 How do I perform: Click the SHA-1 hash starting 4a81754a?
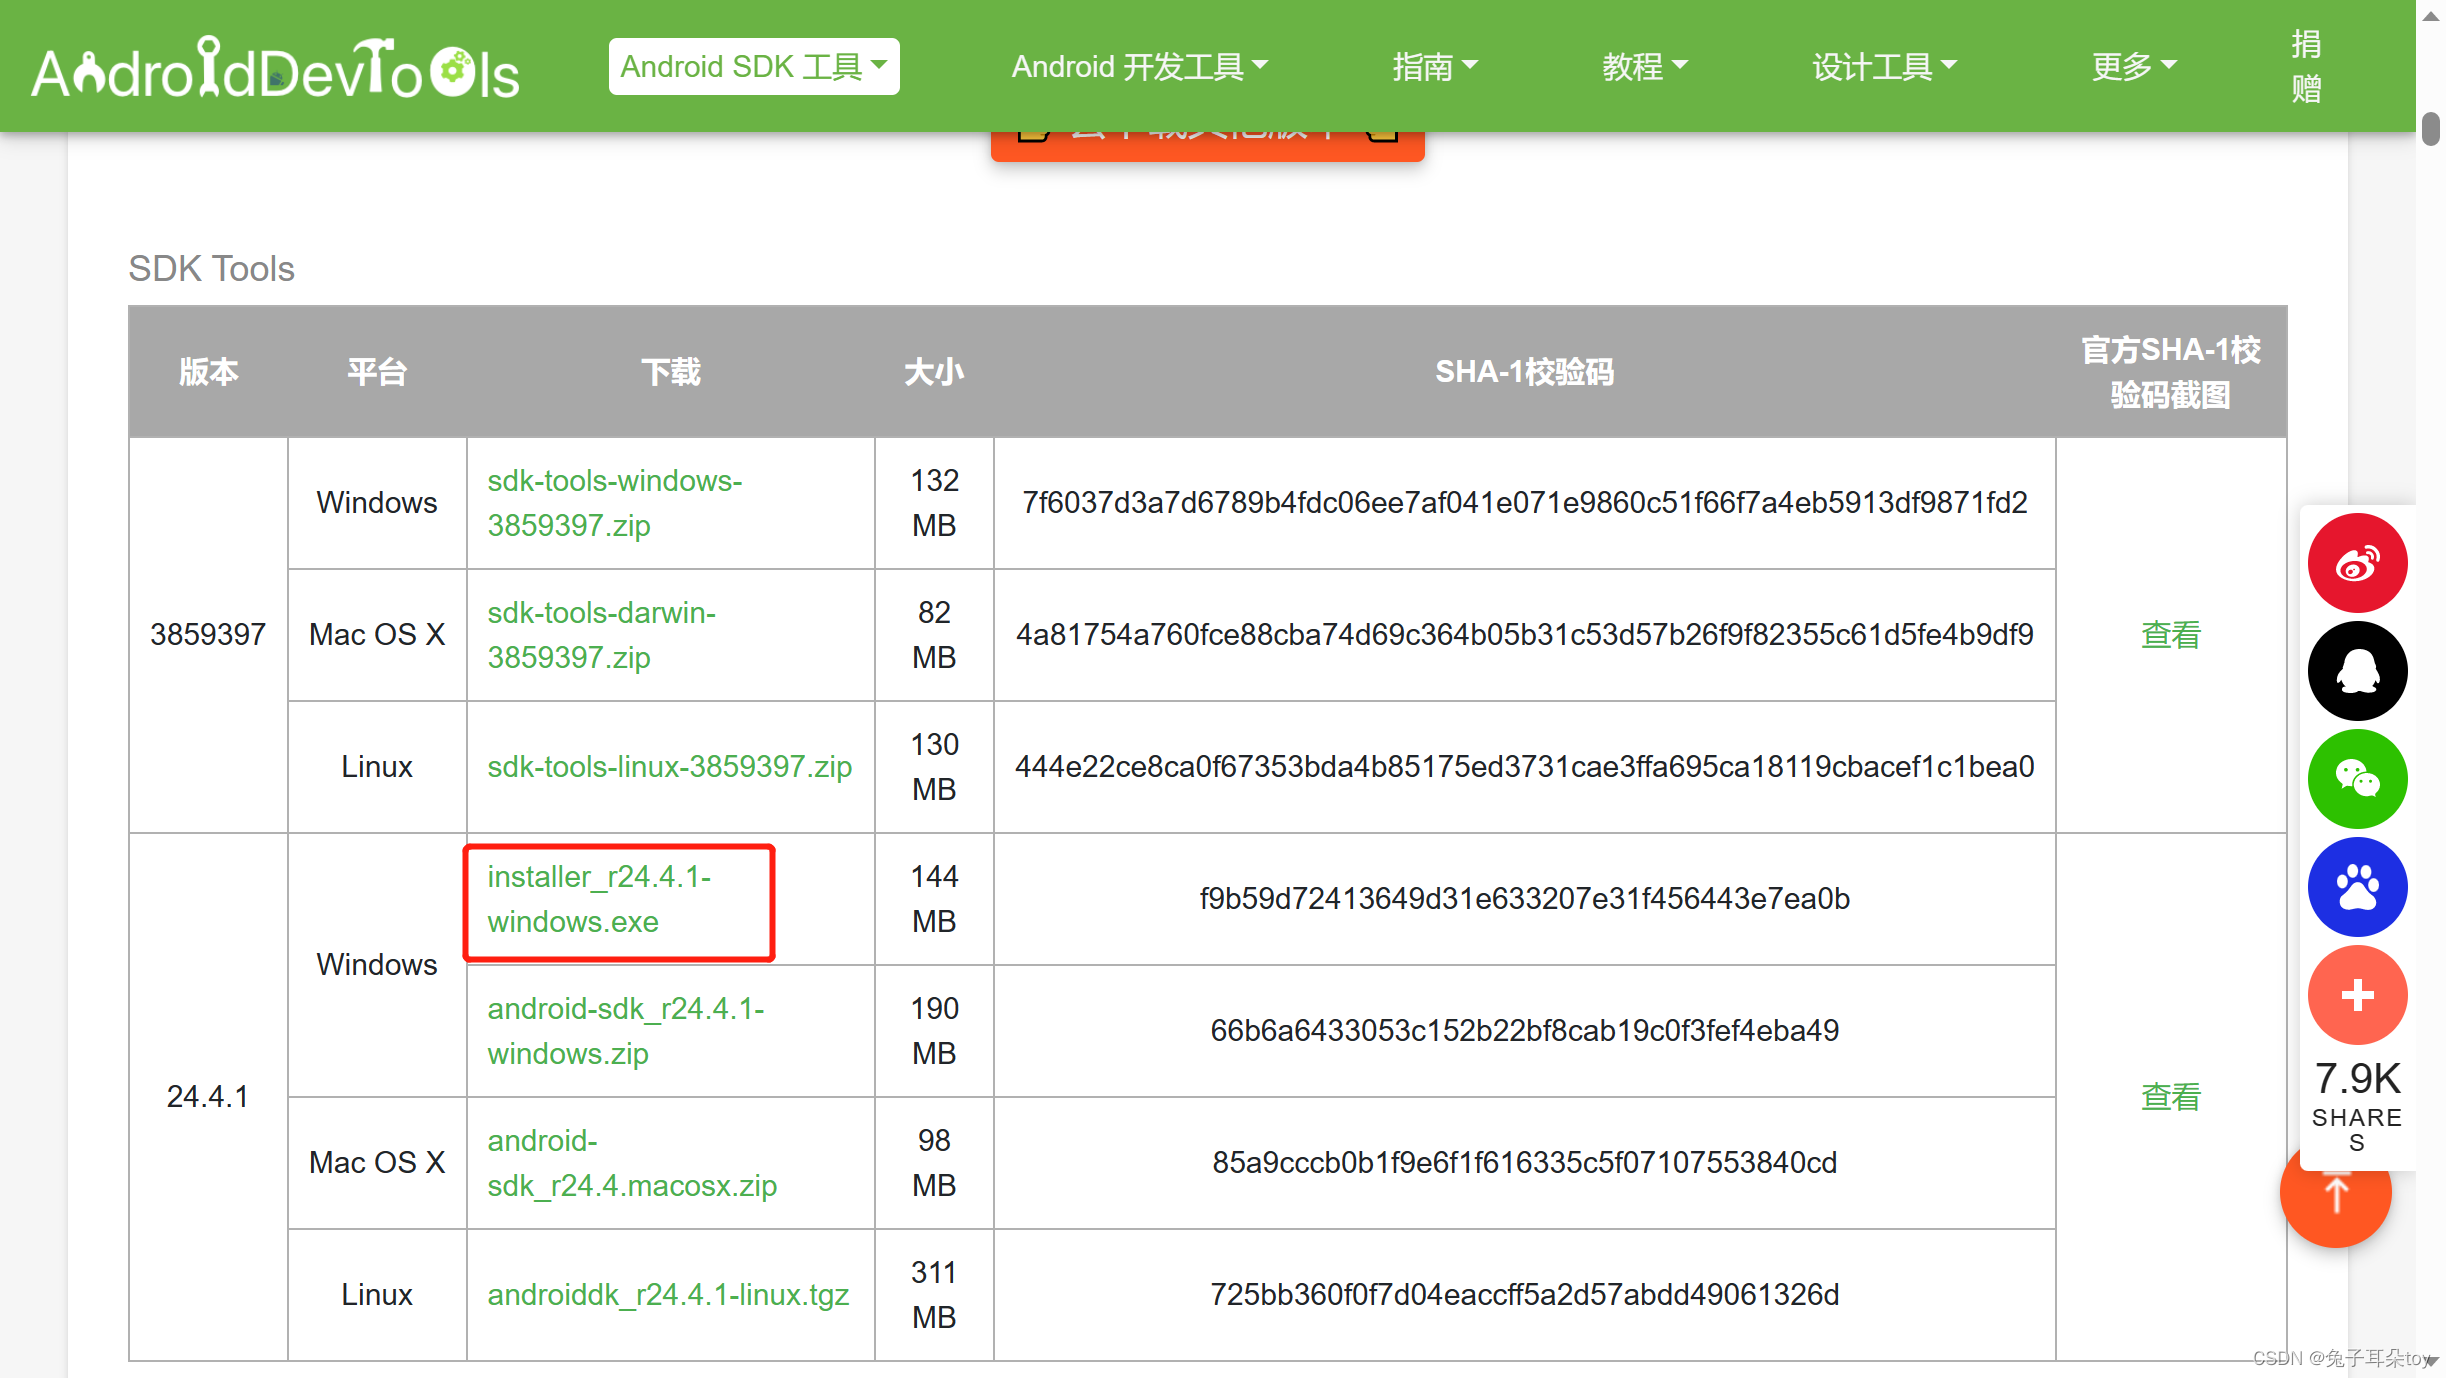point(1524,635)
